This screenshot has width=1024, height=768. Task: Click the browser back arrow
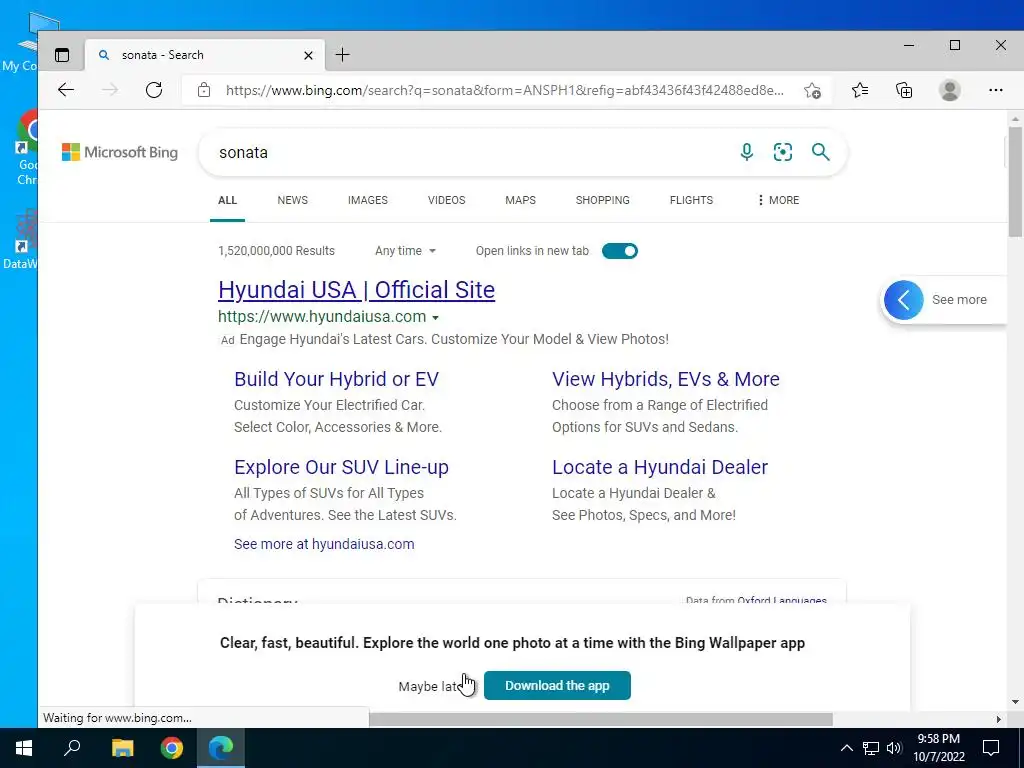click(x=66, y=90)
